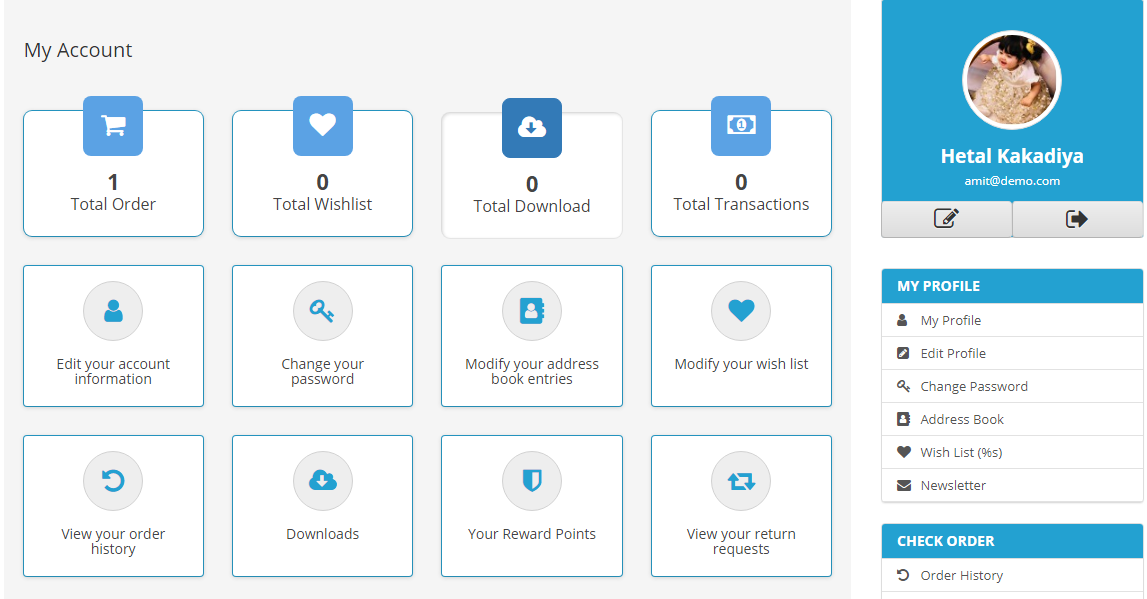Click the email amit@demo.com
Viewport: 1147px width, 599px height.
(x=1012, y=181)
